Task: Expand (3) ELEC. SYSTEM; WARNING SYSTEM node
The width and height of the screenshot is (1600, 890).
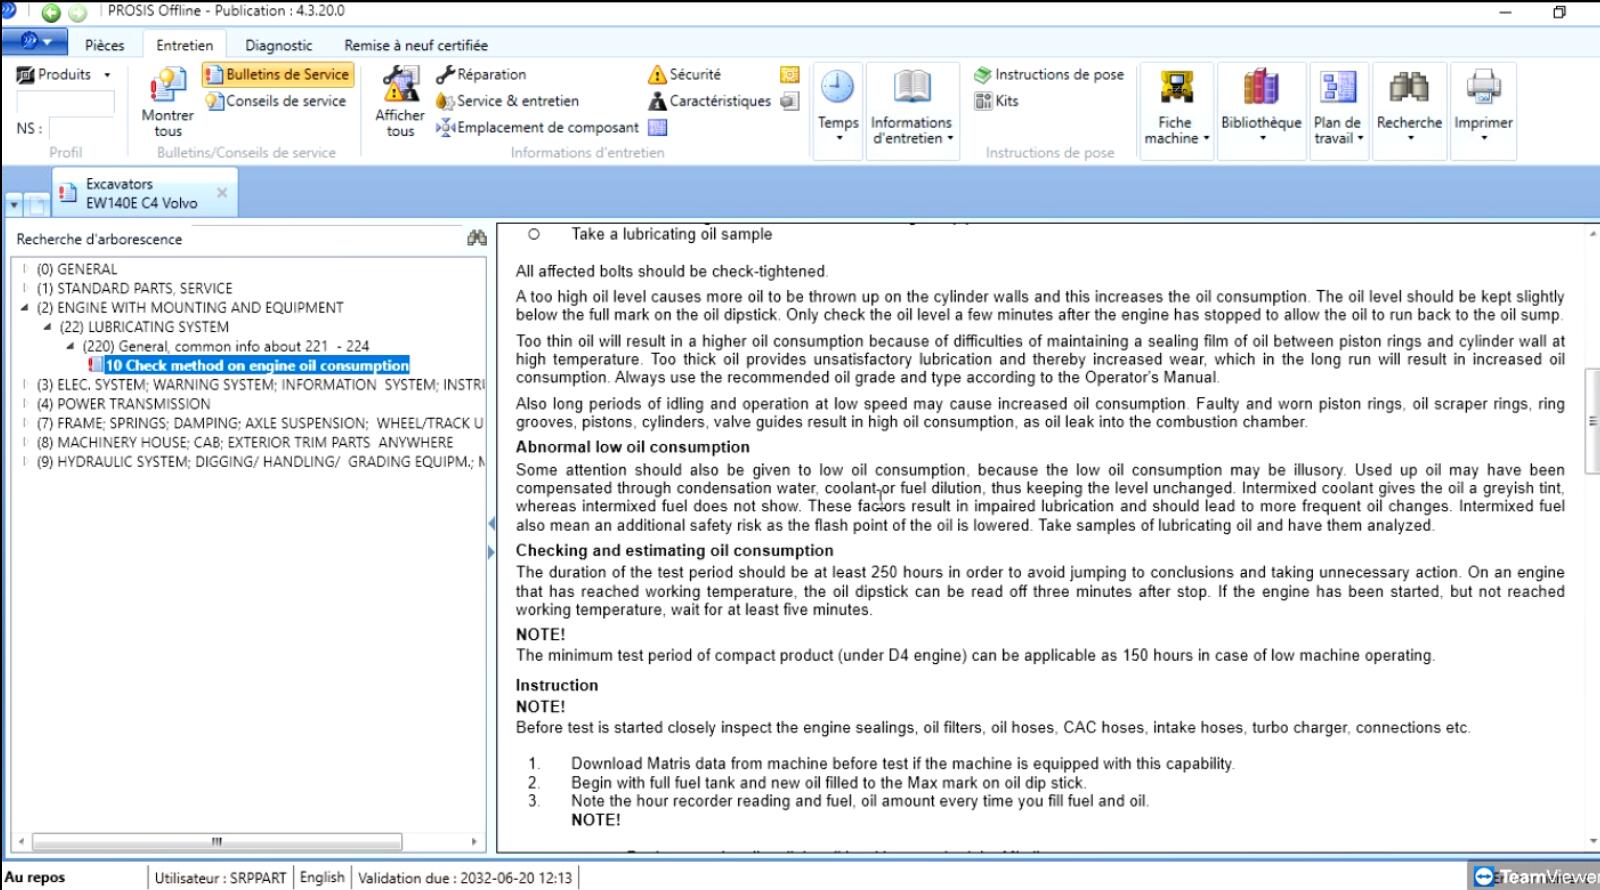Action: pos(25,384)
